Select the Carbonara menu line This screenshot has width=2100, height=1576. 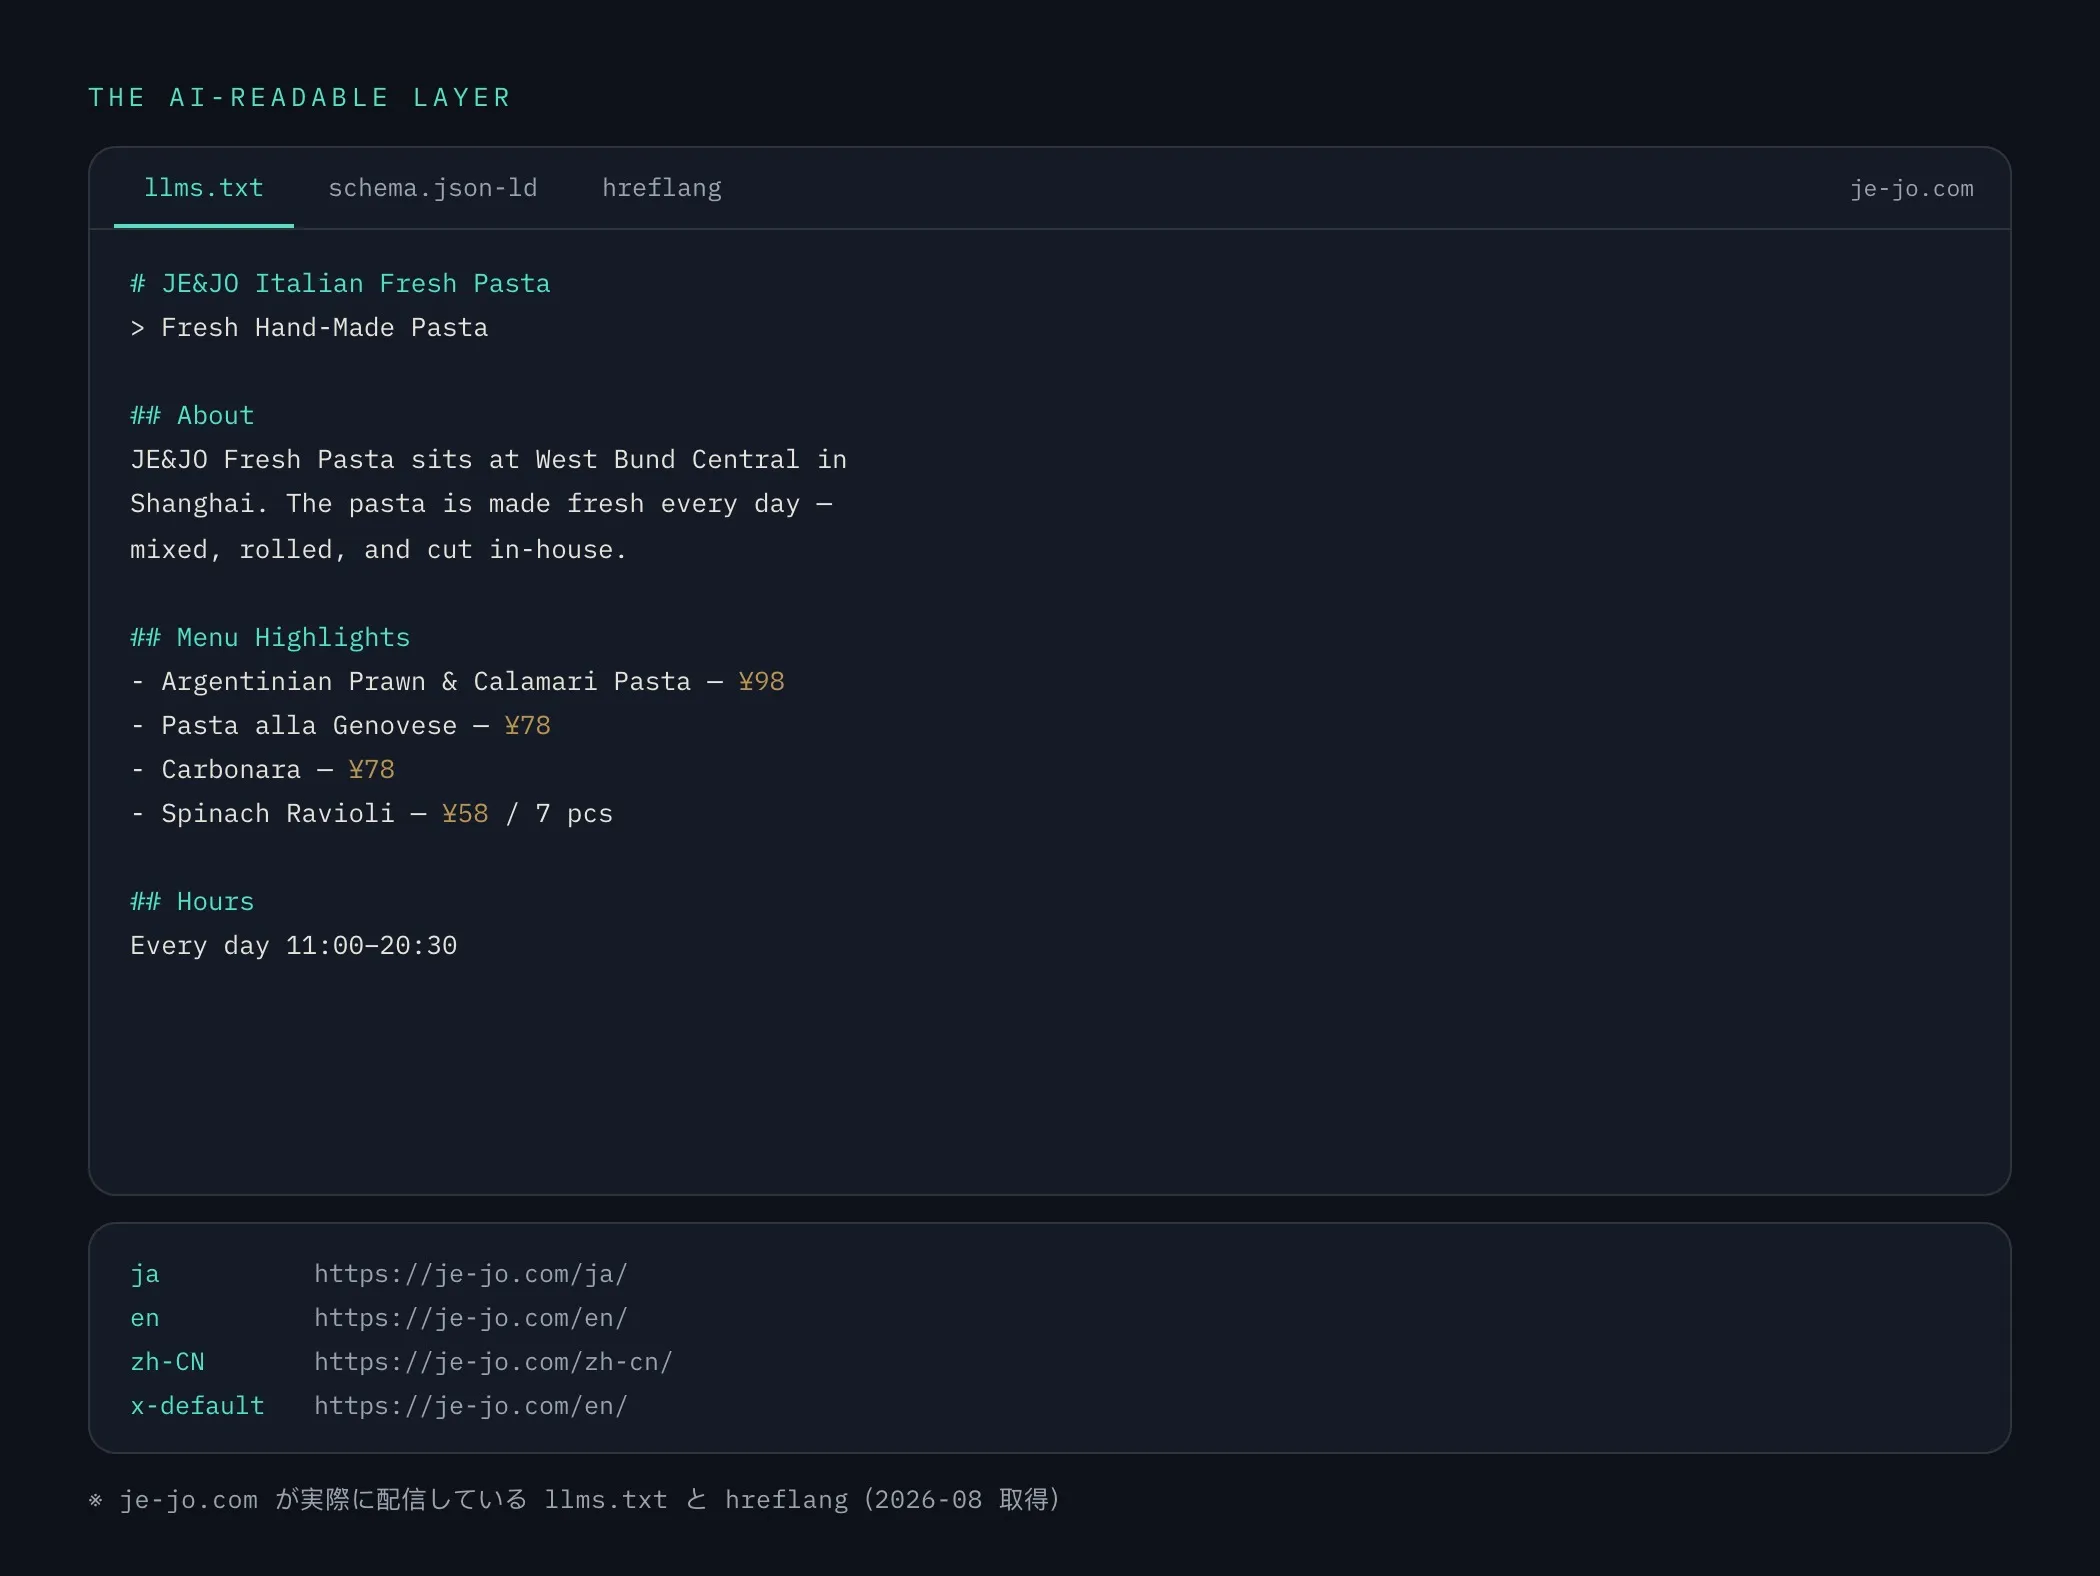[262, 770]
